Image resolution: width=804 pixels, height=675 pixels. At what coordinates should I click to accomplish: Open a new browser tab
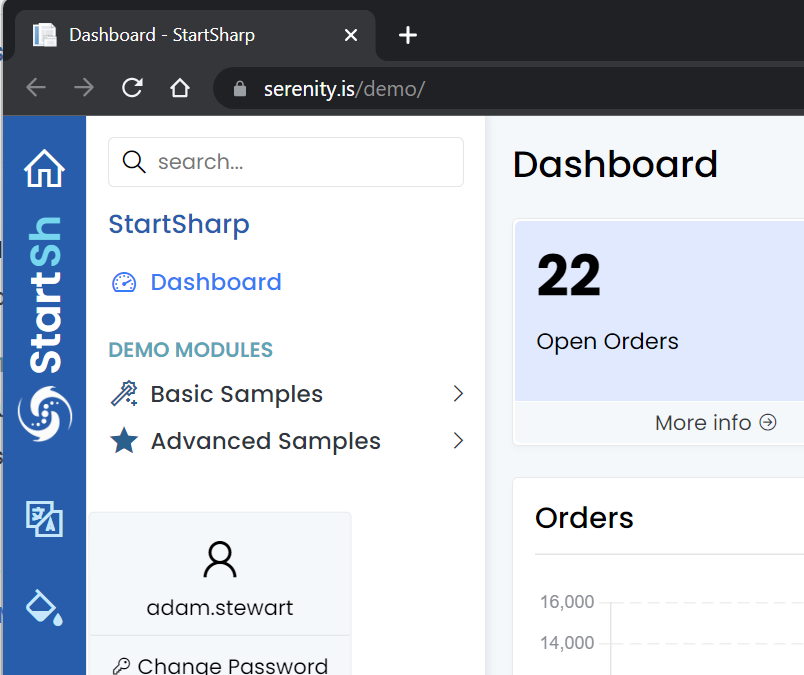point(407,35)
